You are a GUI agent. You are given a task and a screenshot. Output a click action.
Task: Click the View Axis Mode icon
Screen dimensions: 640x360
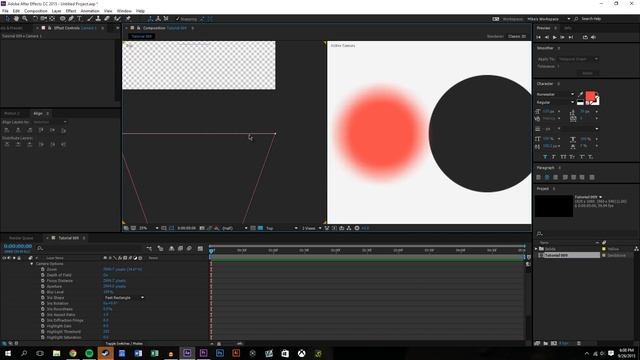[166, 19]
